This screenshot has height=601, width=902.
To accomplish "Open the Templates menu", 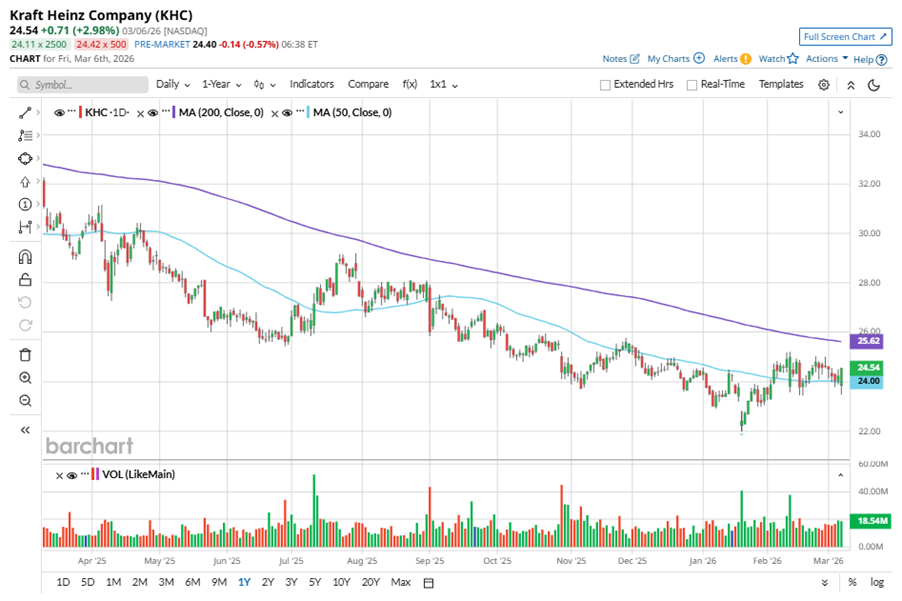I will [x=781, y=84].
